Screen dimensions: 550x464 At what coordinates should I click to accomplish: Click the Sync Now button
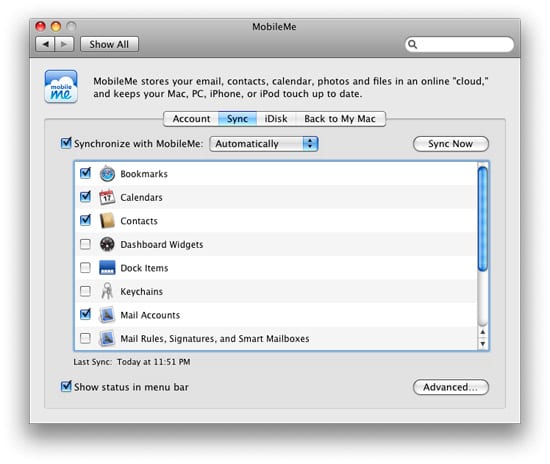tap(451, 144)
